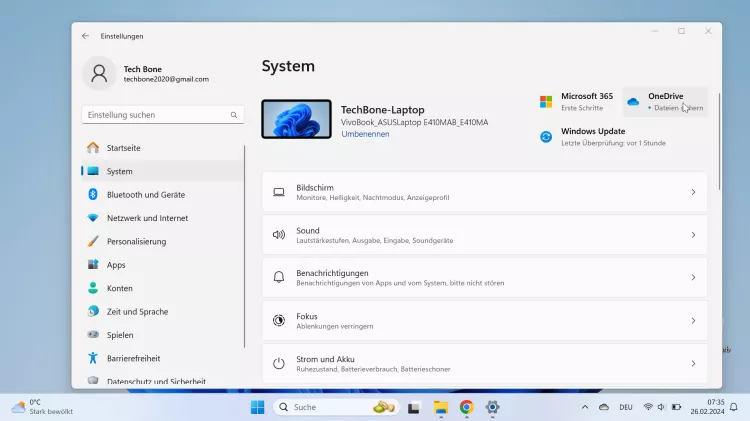Screen dimensions: 750x421
Task: Click the tray volume speaker icon
Action: pos(662,407)
